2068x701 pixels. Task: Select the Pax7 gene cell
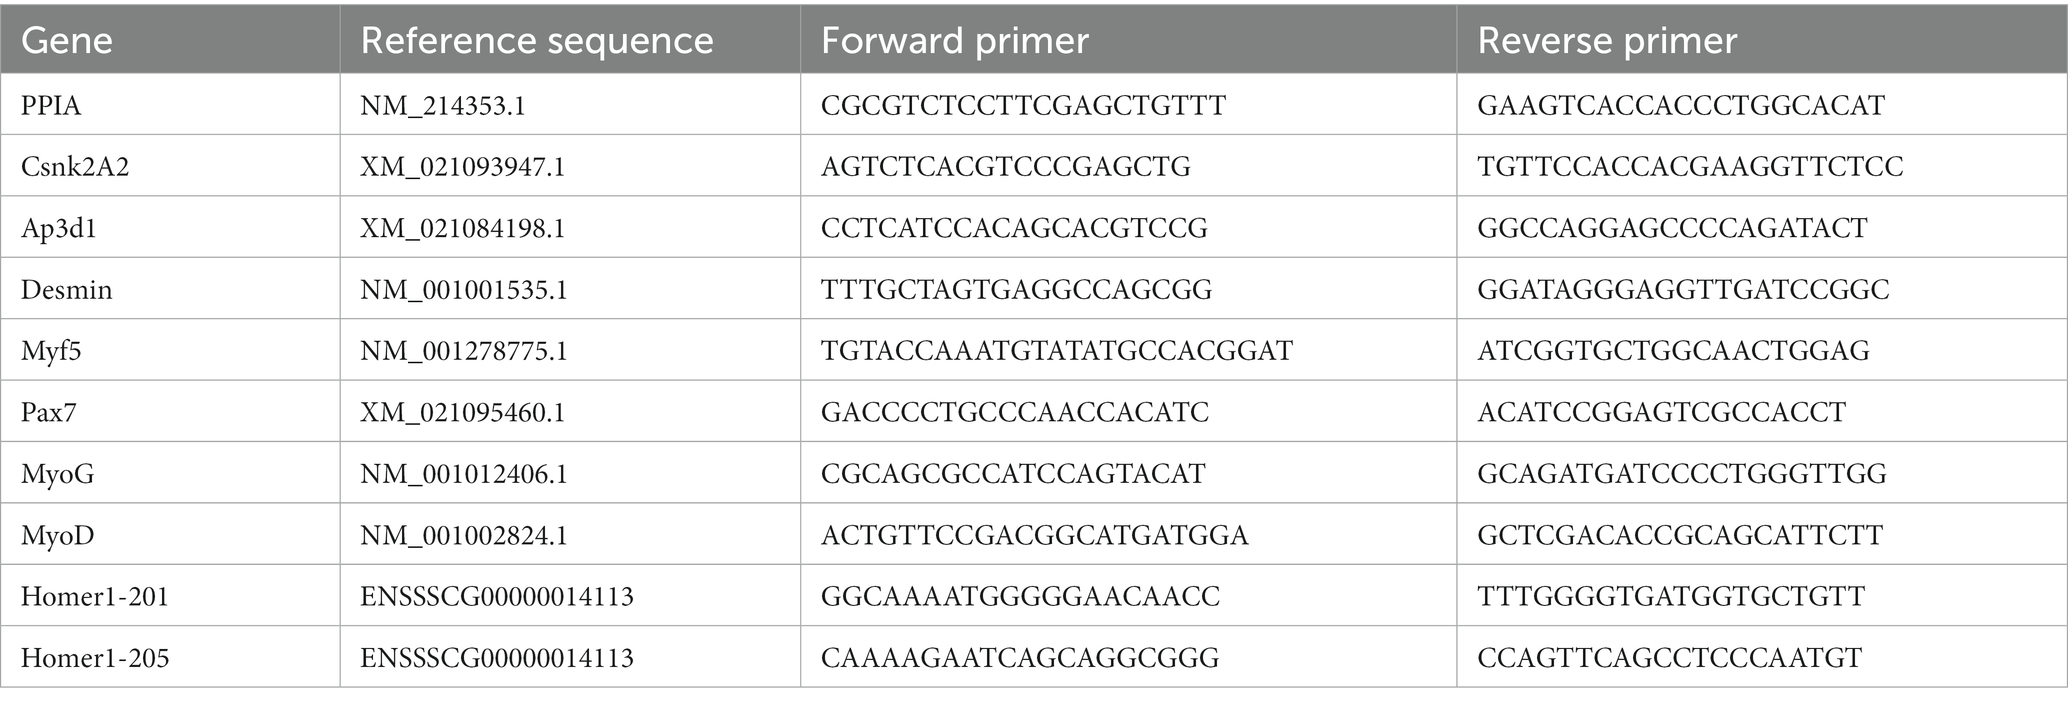point(48,412)
